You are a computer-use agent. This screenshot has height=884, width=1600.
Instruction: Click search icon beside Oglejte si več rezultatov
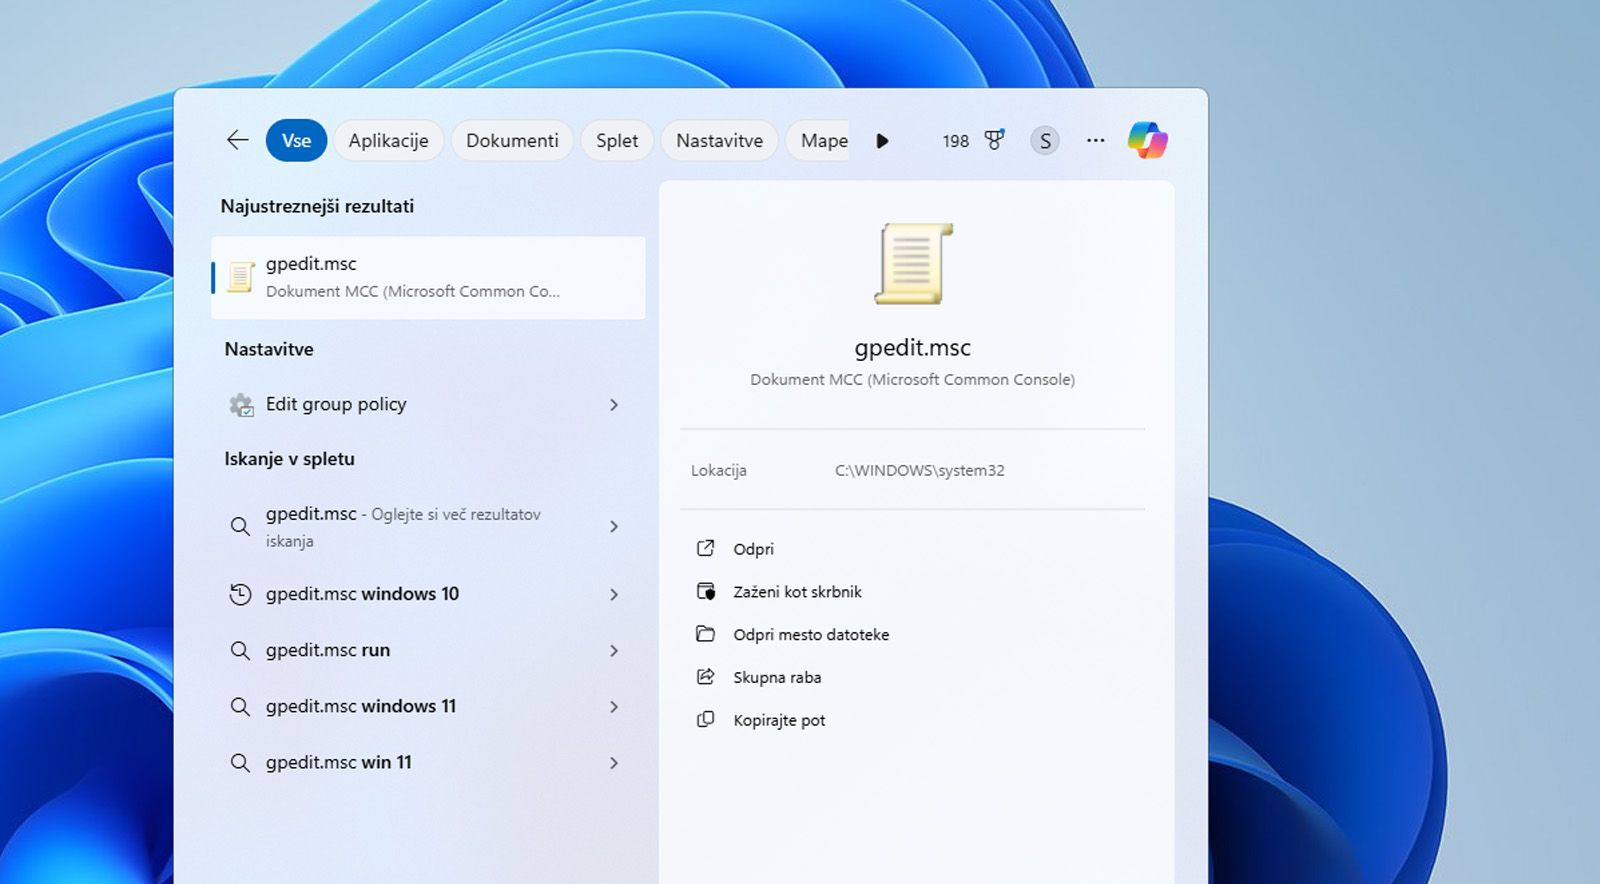coord(240,526)
